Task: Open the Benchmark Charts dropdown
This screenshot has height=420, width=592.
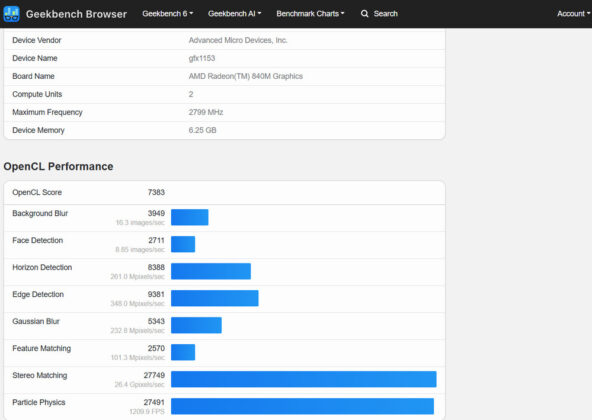Action: coord(310,14)
